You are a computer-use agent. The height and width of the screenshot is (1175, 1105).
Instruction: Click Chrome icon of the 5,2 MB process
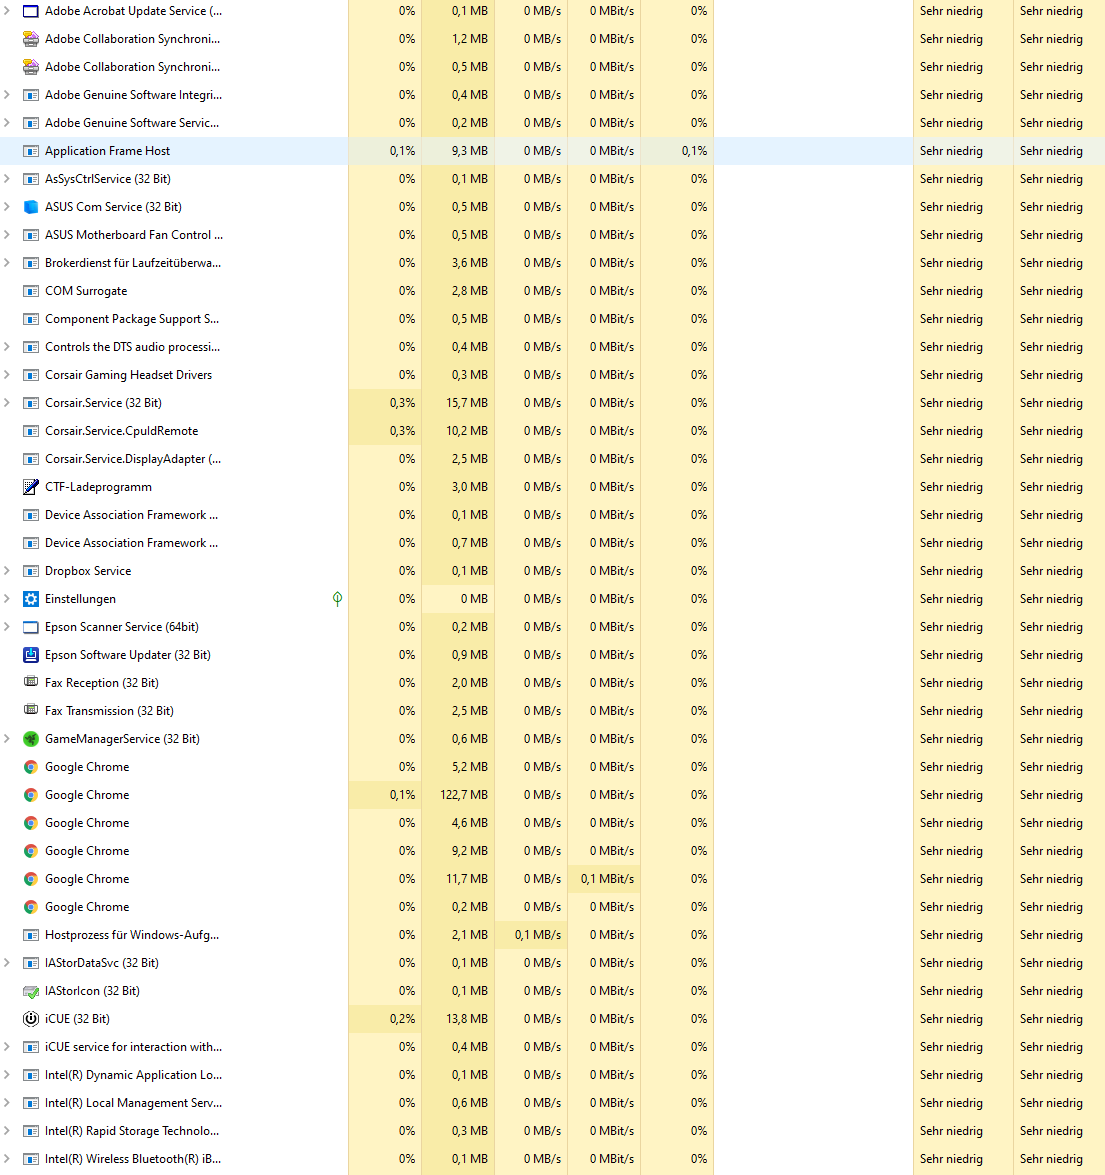click(x=31, y=767)
